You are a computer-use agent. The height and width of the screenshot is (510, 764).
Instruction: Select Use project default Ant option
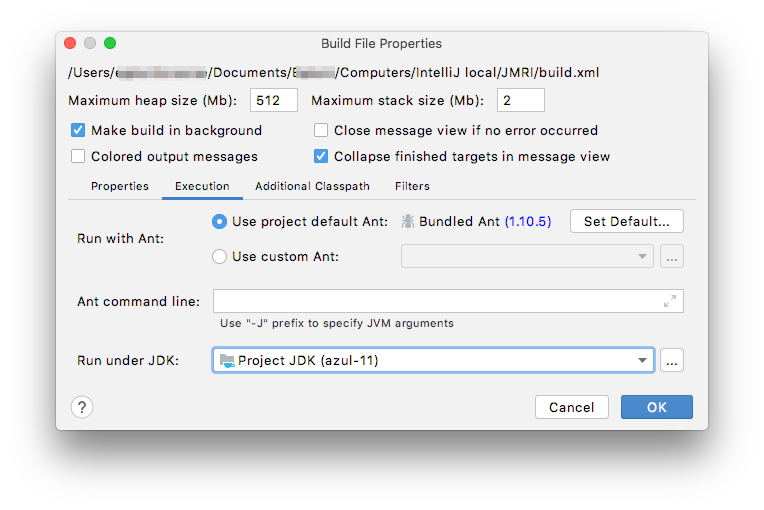[x=220, y=221]
